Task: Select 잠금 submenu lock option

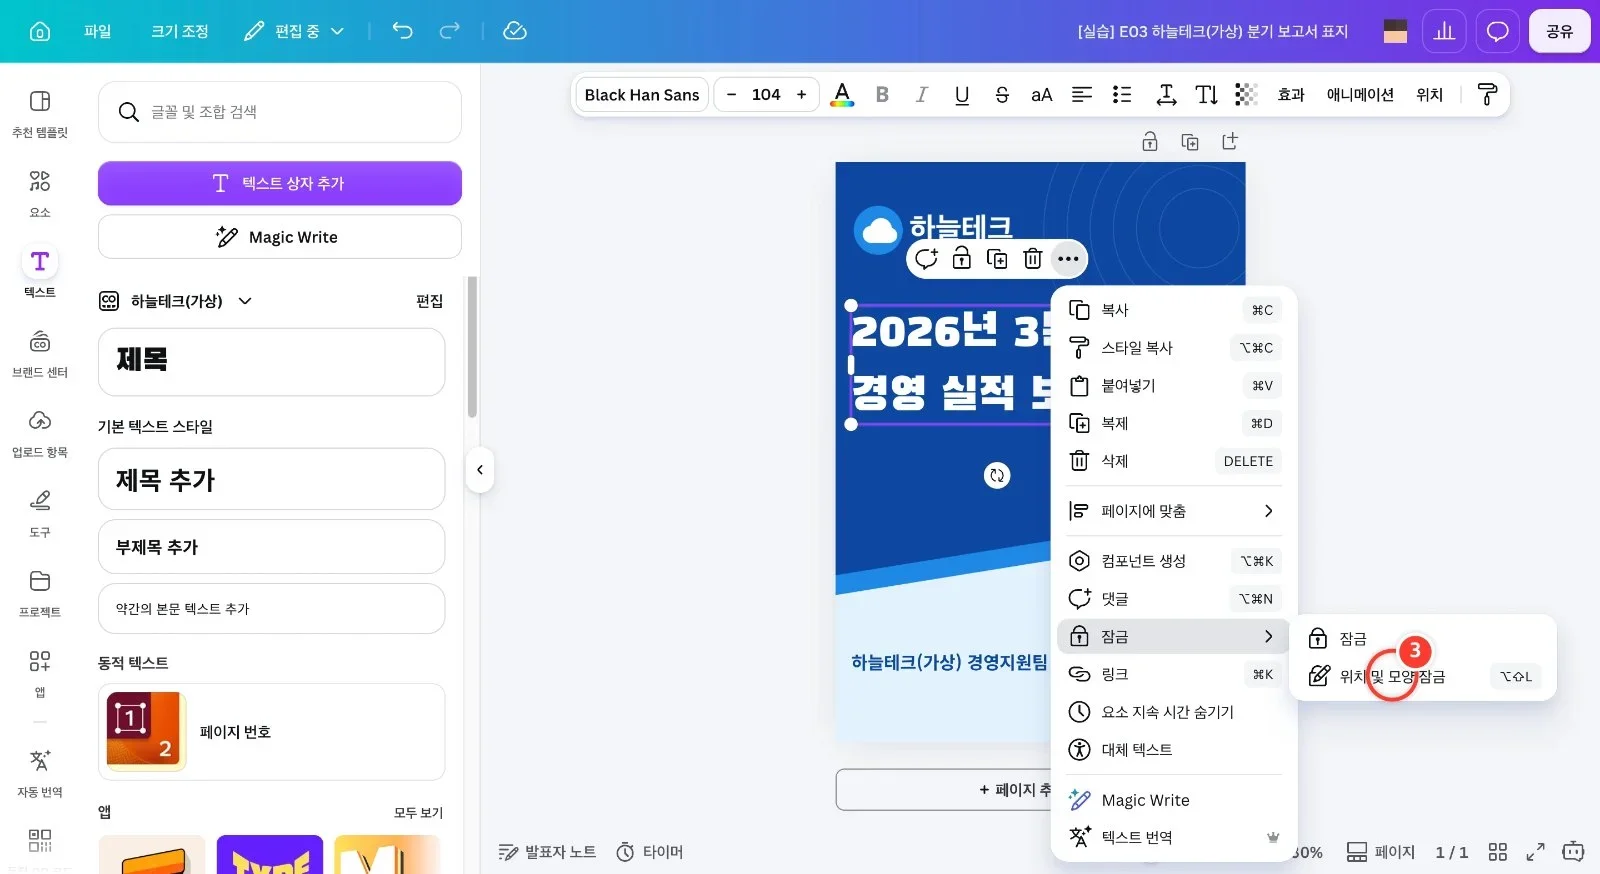Action: click(x=1422, y=638)
